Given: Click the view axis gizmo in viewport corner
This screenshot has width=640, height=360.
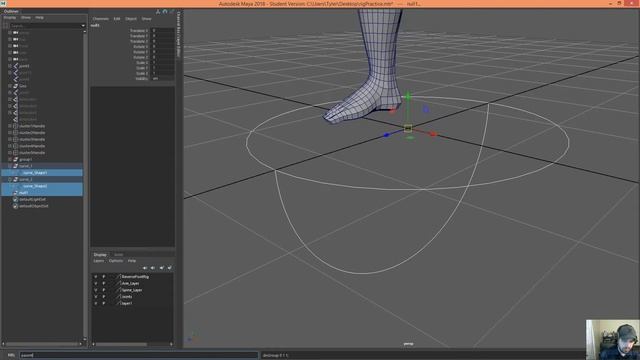Looking at the screenshot, I should click(193, 337).
